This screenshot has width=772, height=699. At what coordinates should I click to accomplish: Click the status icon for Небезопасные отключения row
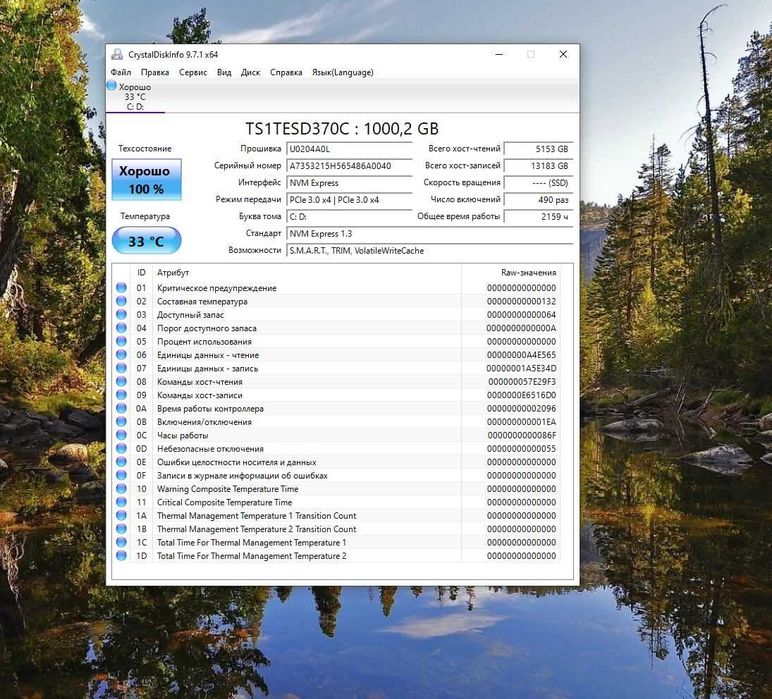(121, 448)
